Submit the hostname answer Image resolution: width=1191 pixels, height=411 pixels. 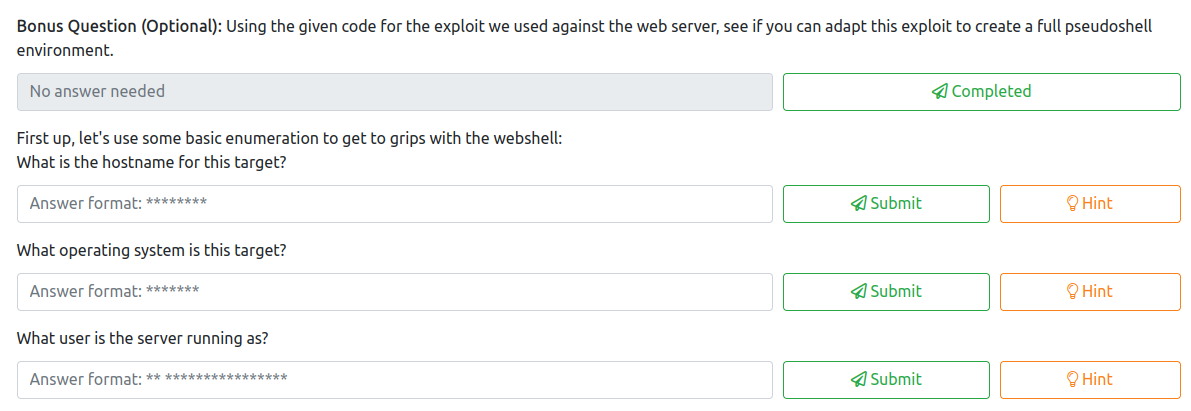(886, 204)
